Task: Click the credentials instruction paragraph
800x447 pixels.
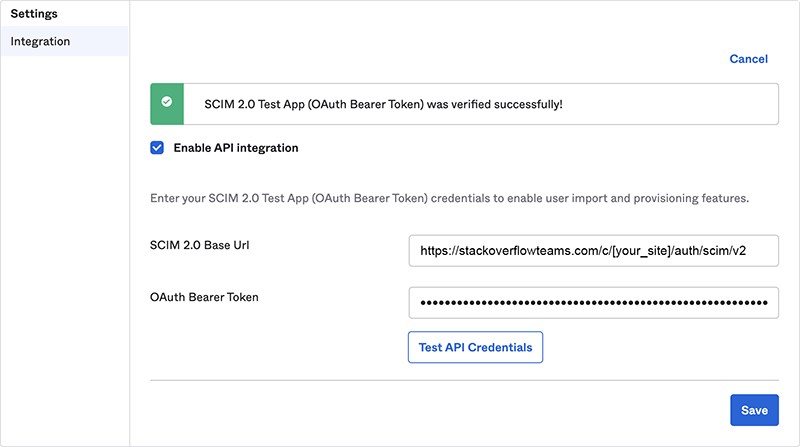Action: [448, 199]
